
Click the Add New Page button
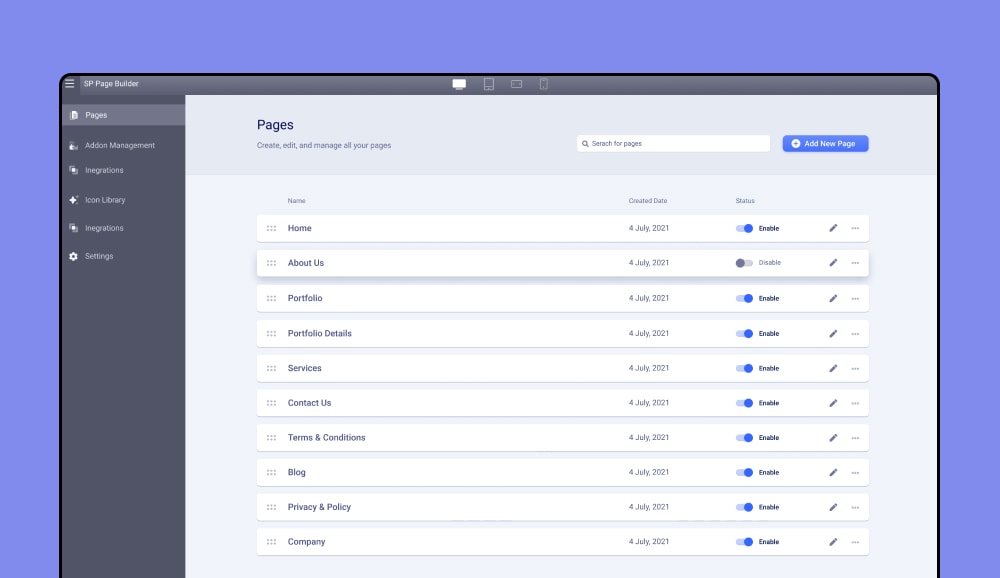[825, 144]
